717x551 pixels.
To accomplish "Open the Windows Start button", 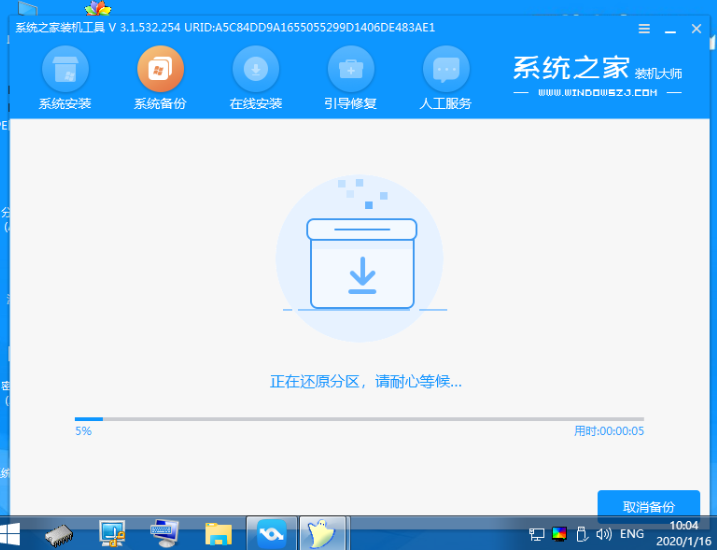I will [x=10, y=534].
